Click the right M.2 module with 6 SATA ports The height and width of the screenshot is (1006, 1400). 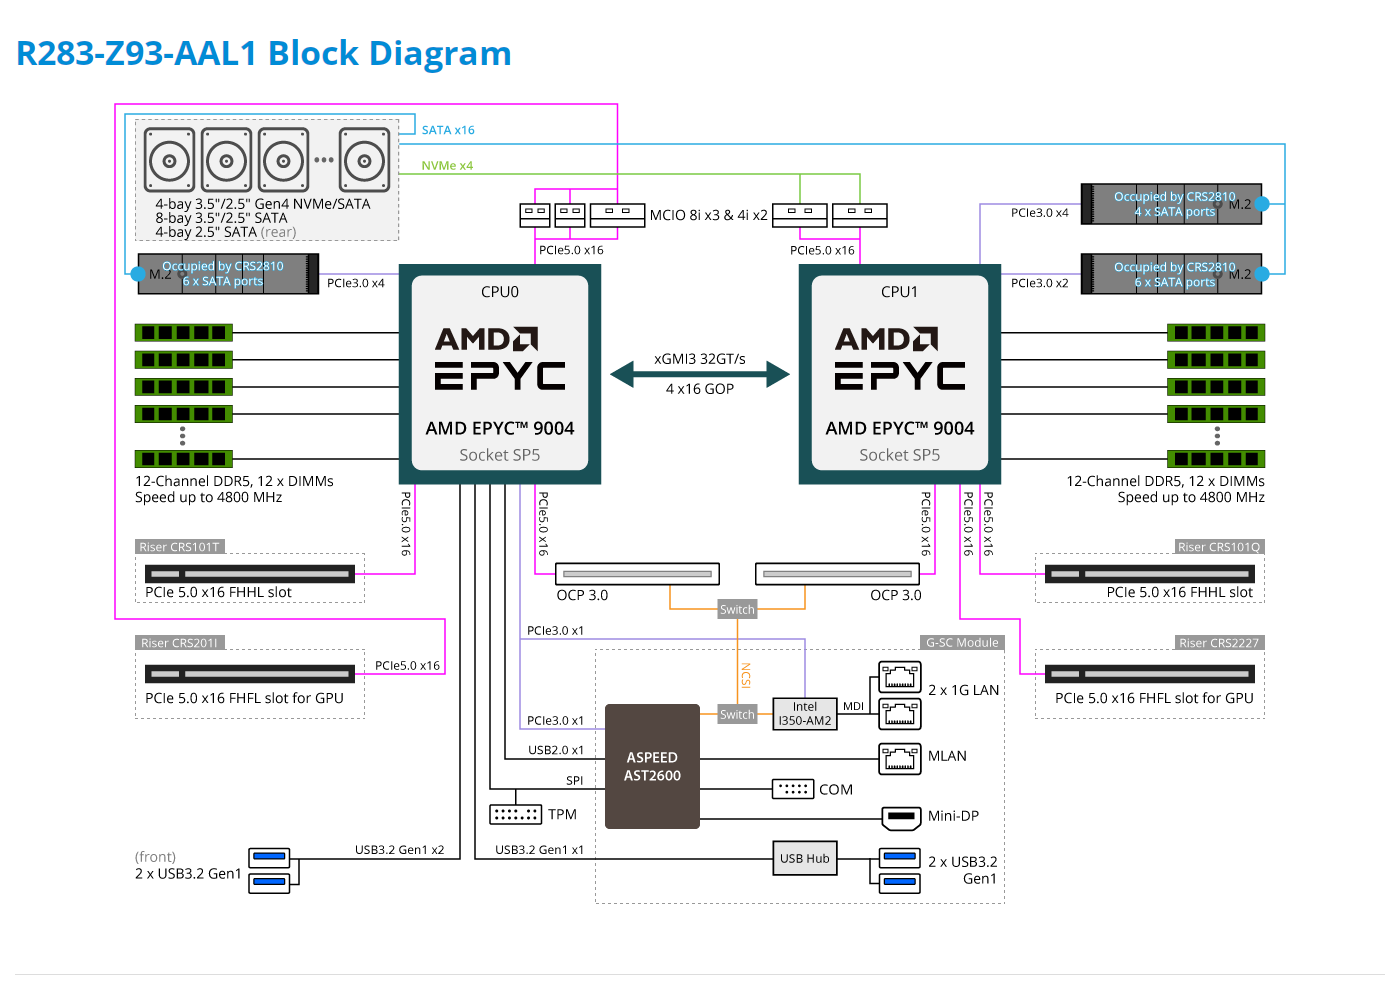pos(1172,274)
